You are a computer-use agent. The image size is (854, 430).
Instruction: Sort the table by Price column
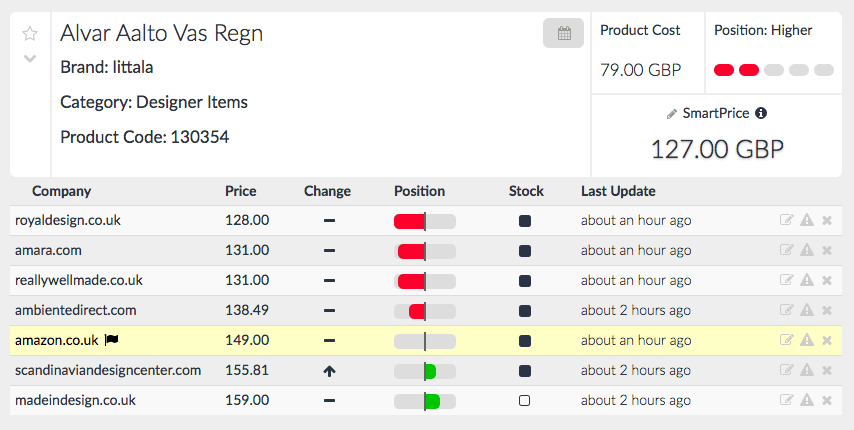[240, 191]
